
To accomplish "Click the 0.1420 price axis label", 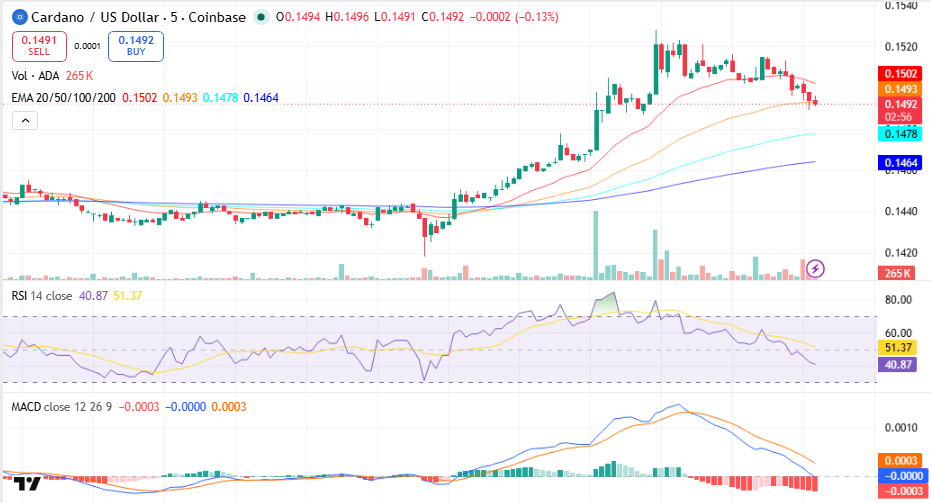I will click(x=901, y=252).
